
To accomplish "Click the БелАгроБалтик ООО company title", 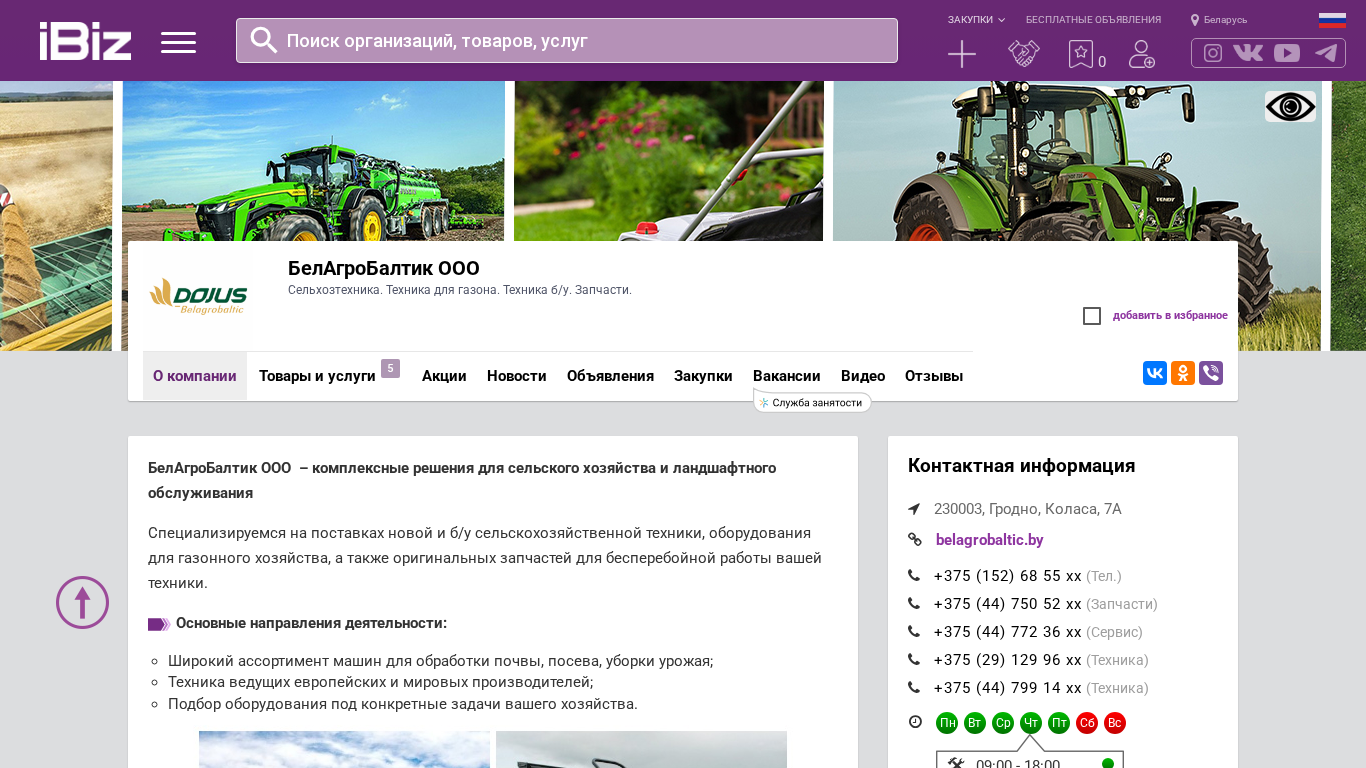I will pos(384,268).
